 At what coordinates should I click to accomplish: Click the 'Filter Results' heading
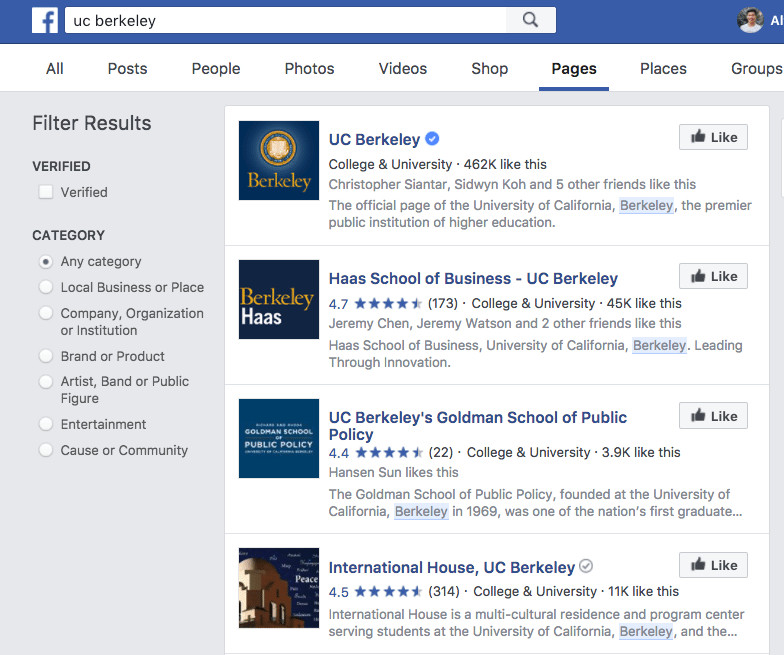tap(92, 123)
